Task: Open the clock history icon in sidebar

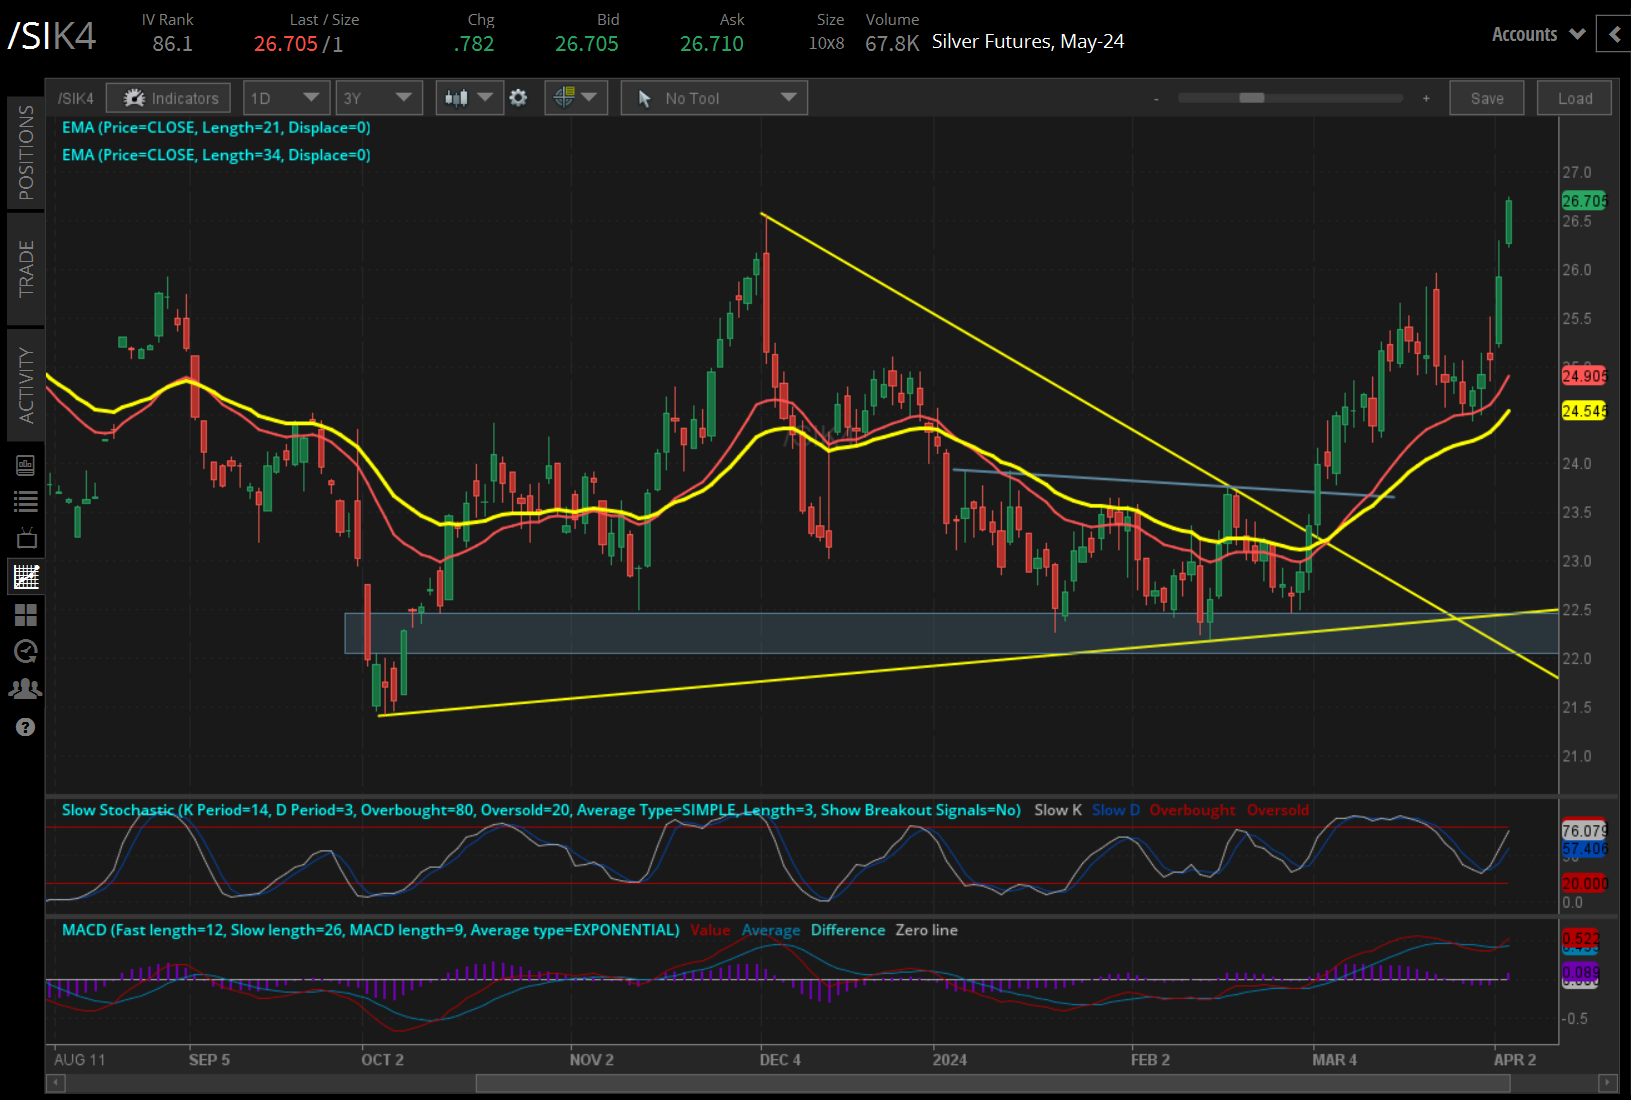Action: (26, 652)
